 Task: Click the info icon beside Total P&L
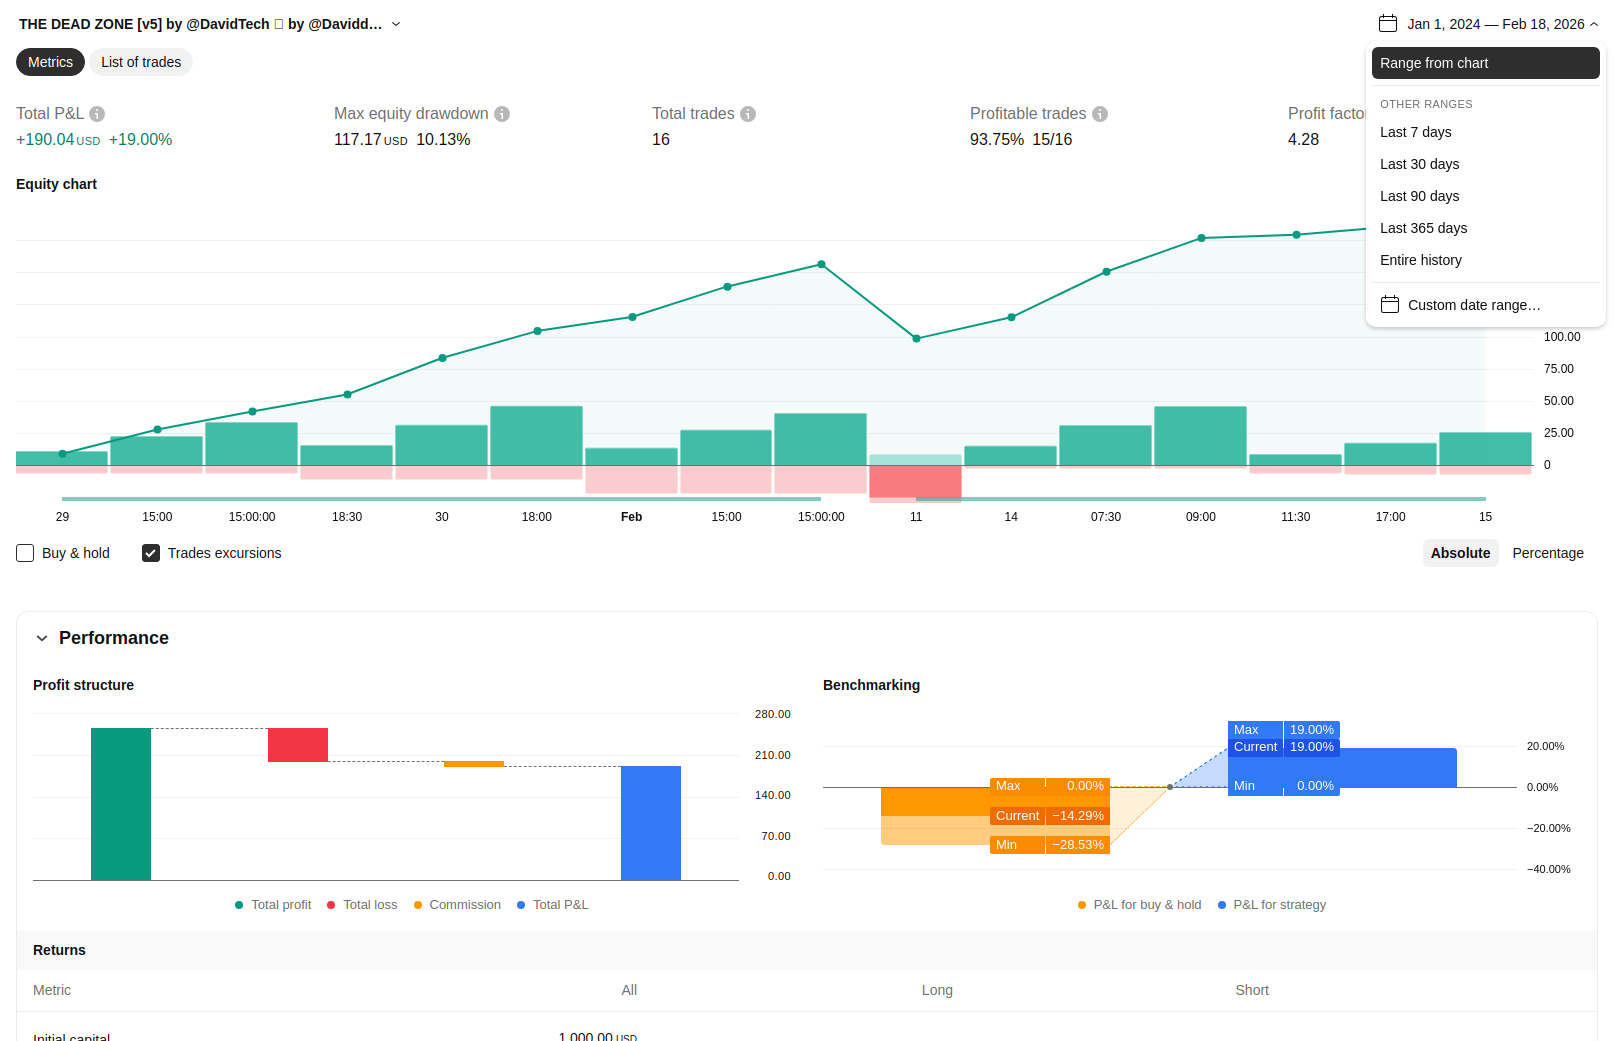tap(97, 114)
